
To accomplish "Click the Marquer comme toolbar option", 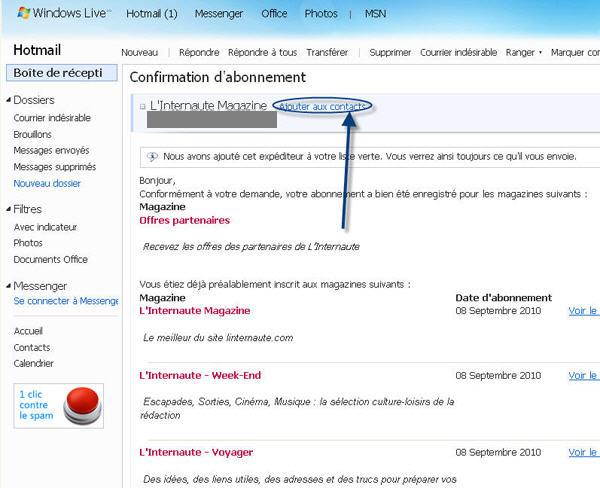I will coord(575,52).
